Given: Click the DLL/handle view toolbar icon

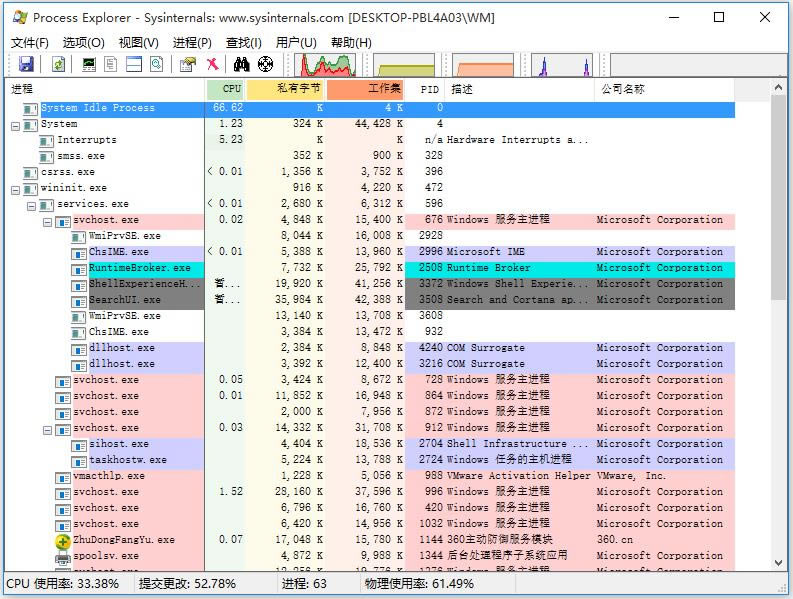Looking at the screenshot, I should (157, 64).
